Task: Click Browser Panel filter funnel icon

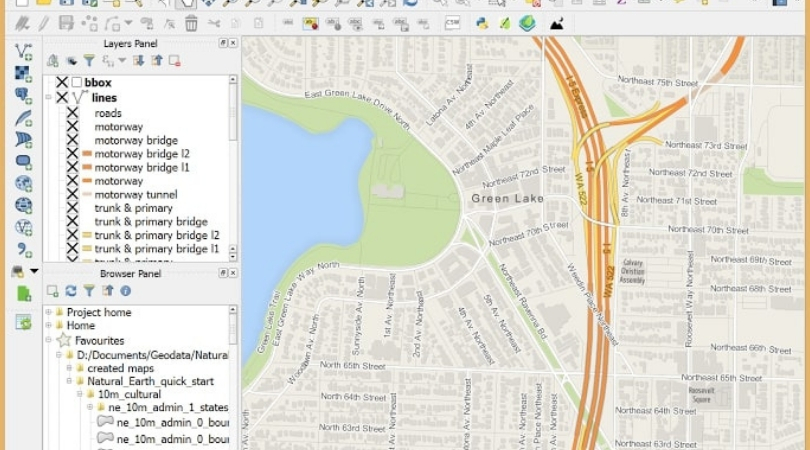Action: 89,291
